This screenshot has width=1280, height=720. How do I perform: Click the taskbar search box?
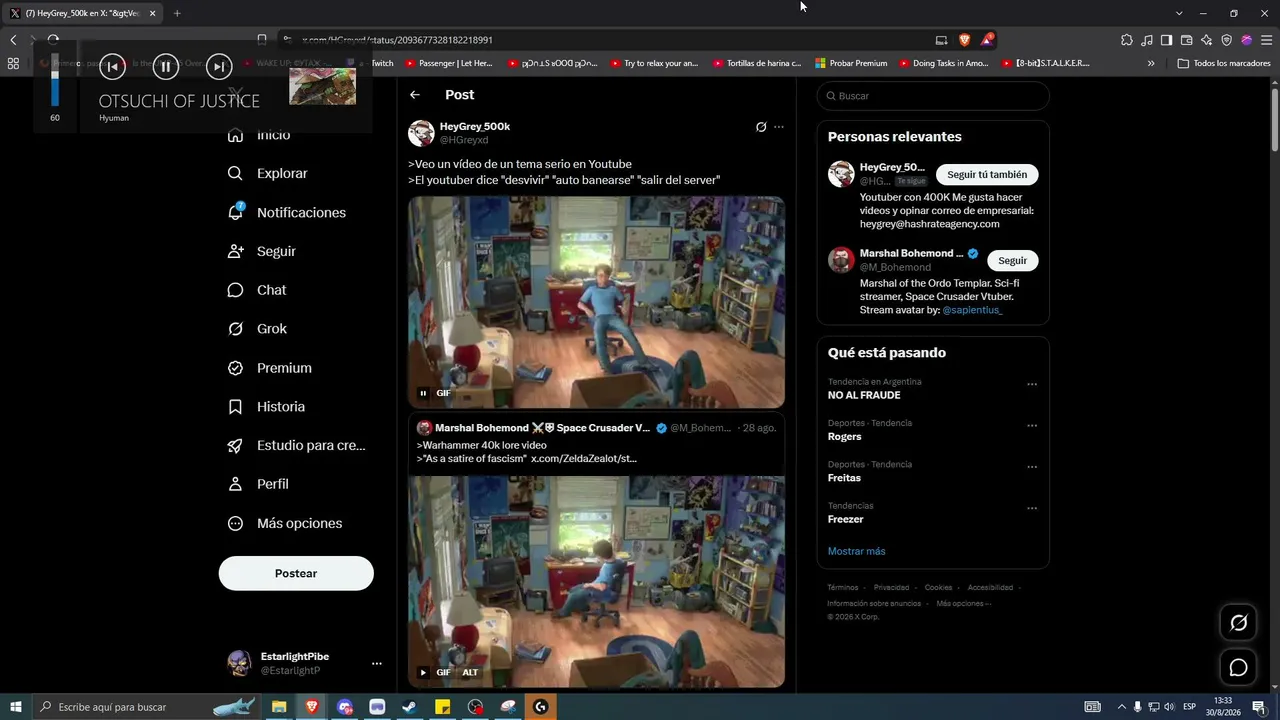click(x=145, y=707)
